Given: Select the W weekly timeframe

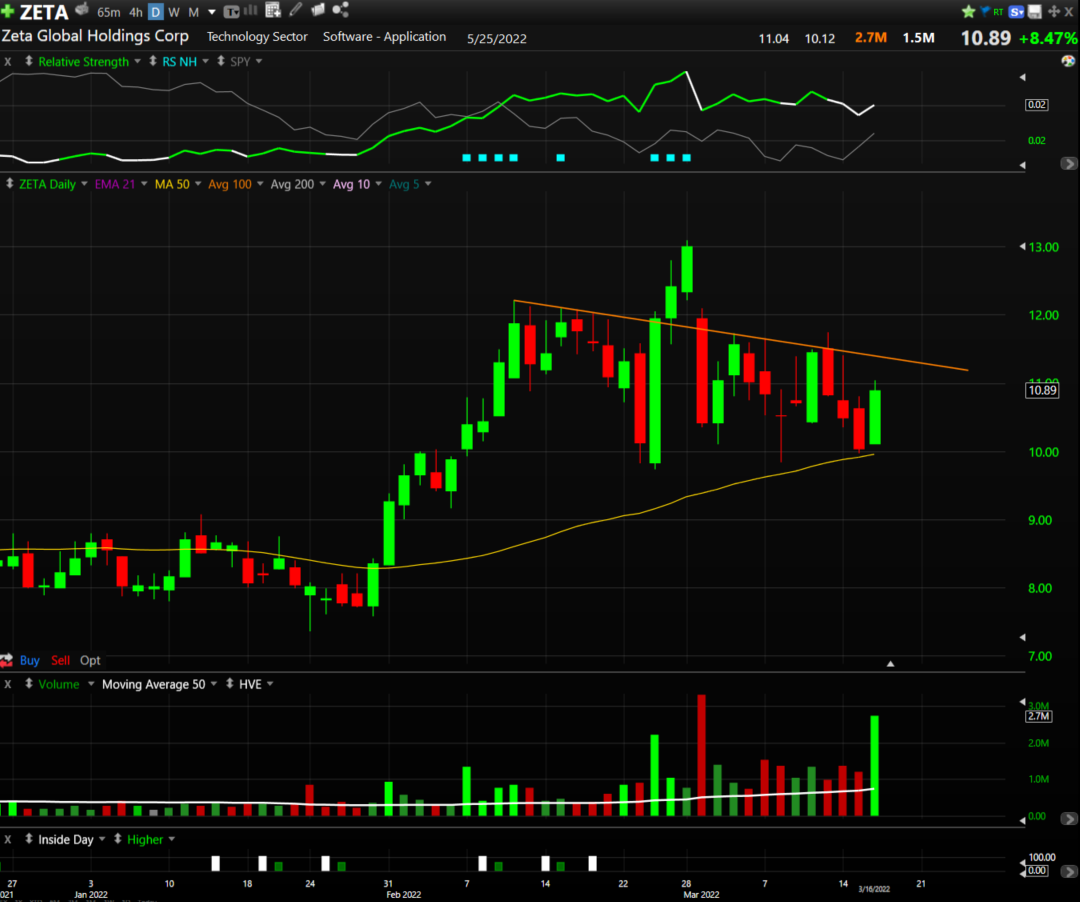Looking at the screenshot, I should click(x=174, y=12).
